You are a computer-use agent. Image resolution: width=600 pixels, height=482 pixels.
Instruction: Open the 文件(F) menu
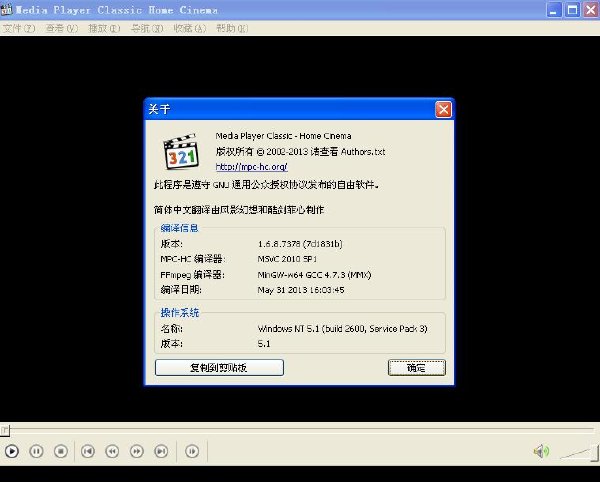point(19,28)
